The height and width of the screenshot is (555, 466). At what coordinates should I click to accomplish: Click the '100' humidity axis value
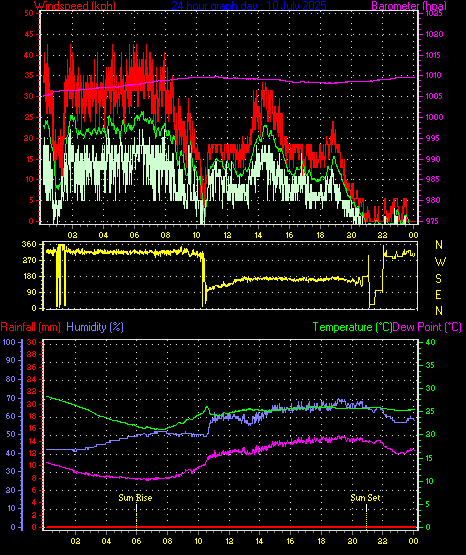coord(9,342)
